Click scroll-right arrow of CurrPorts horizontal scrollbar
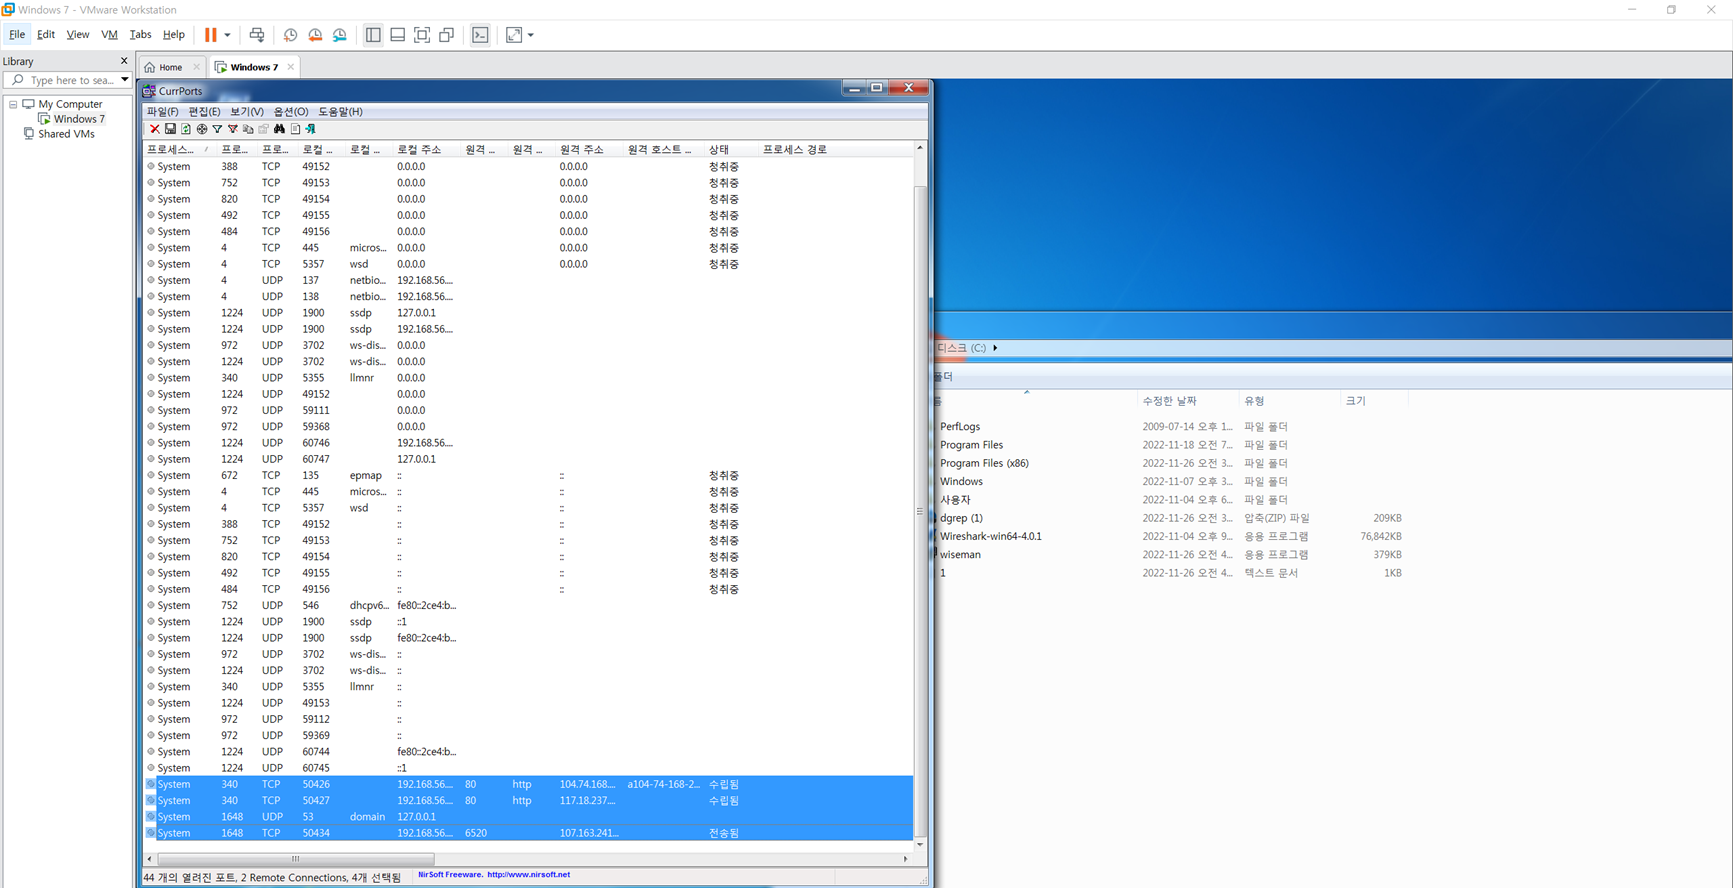Viewport: 1733px width, 888px height. point(905,859)
